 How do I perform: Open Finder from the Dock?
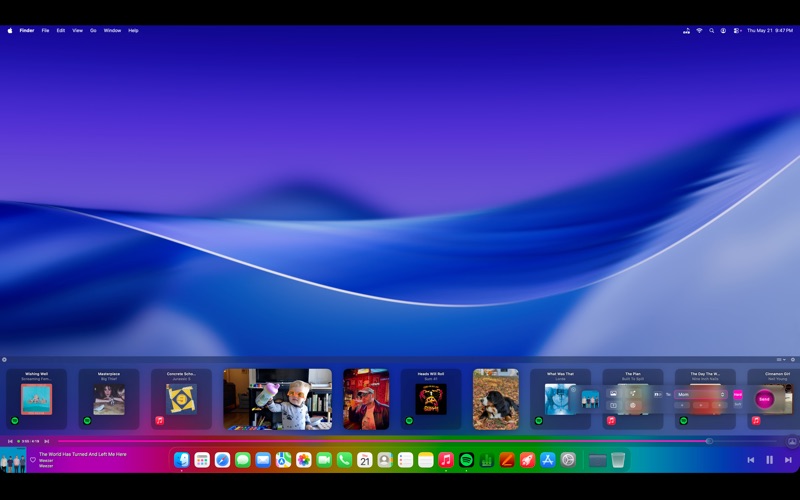point(182,460)
